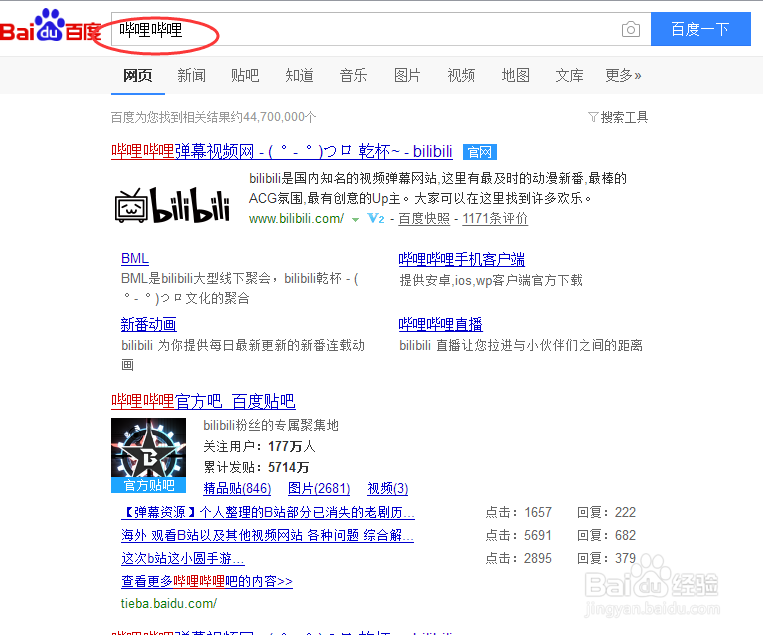Click bilibili 直播让您拉进 description text

[x=521, y=345]
